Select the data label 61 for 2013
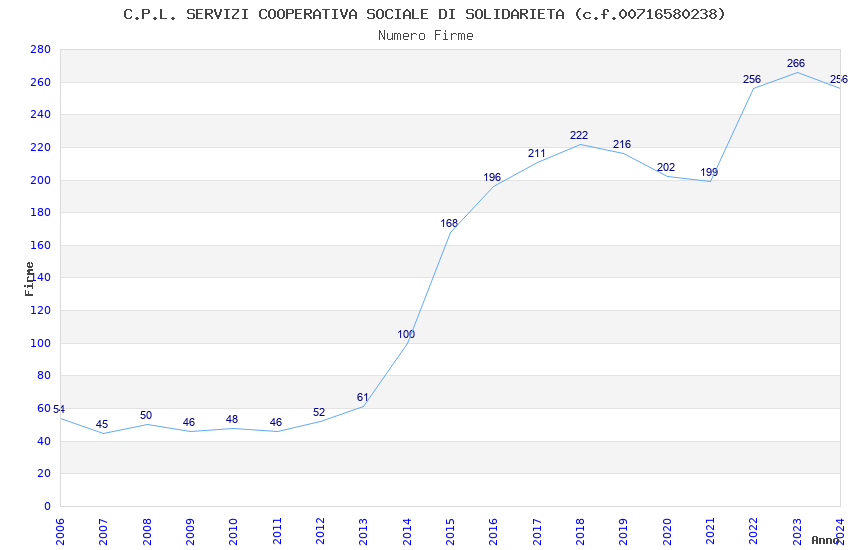Image resolution: width=850 pixels, height=550 pixels. pyautogui.click(x=362, y=397)
